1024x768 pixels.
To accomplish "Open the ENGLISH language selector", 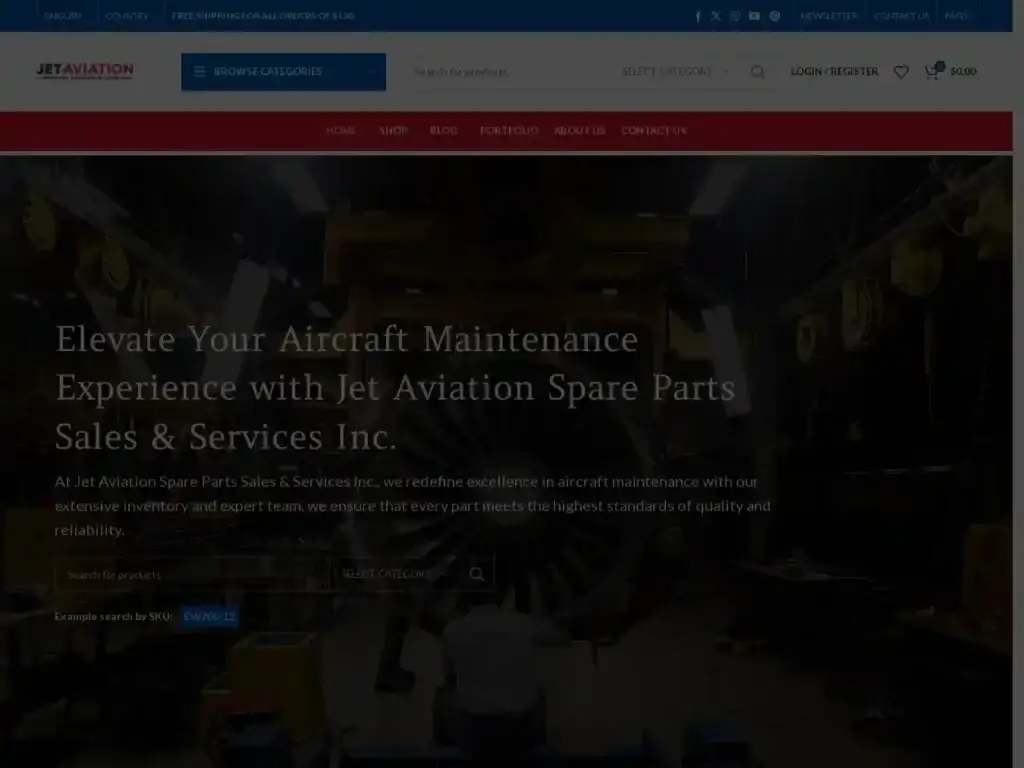I will click(x=64, y=15).
